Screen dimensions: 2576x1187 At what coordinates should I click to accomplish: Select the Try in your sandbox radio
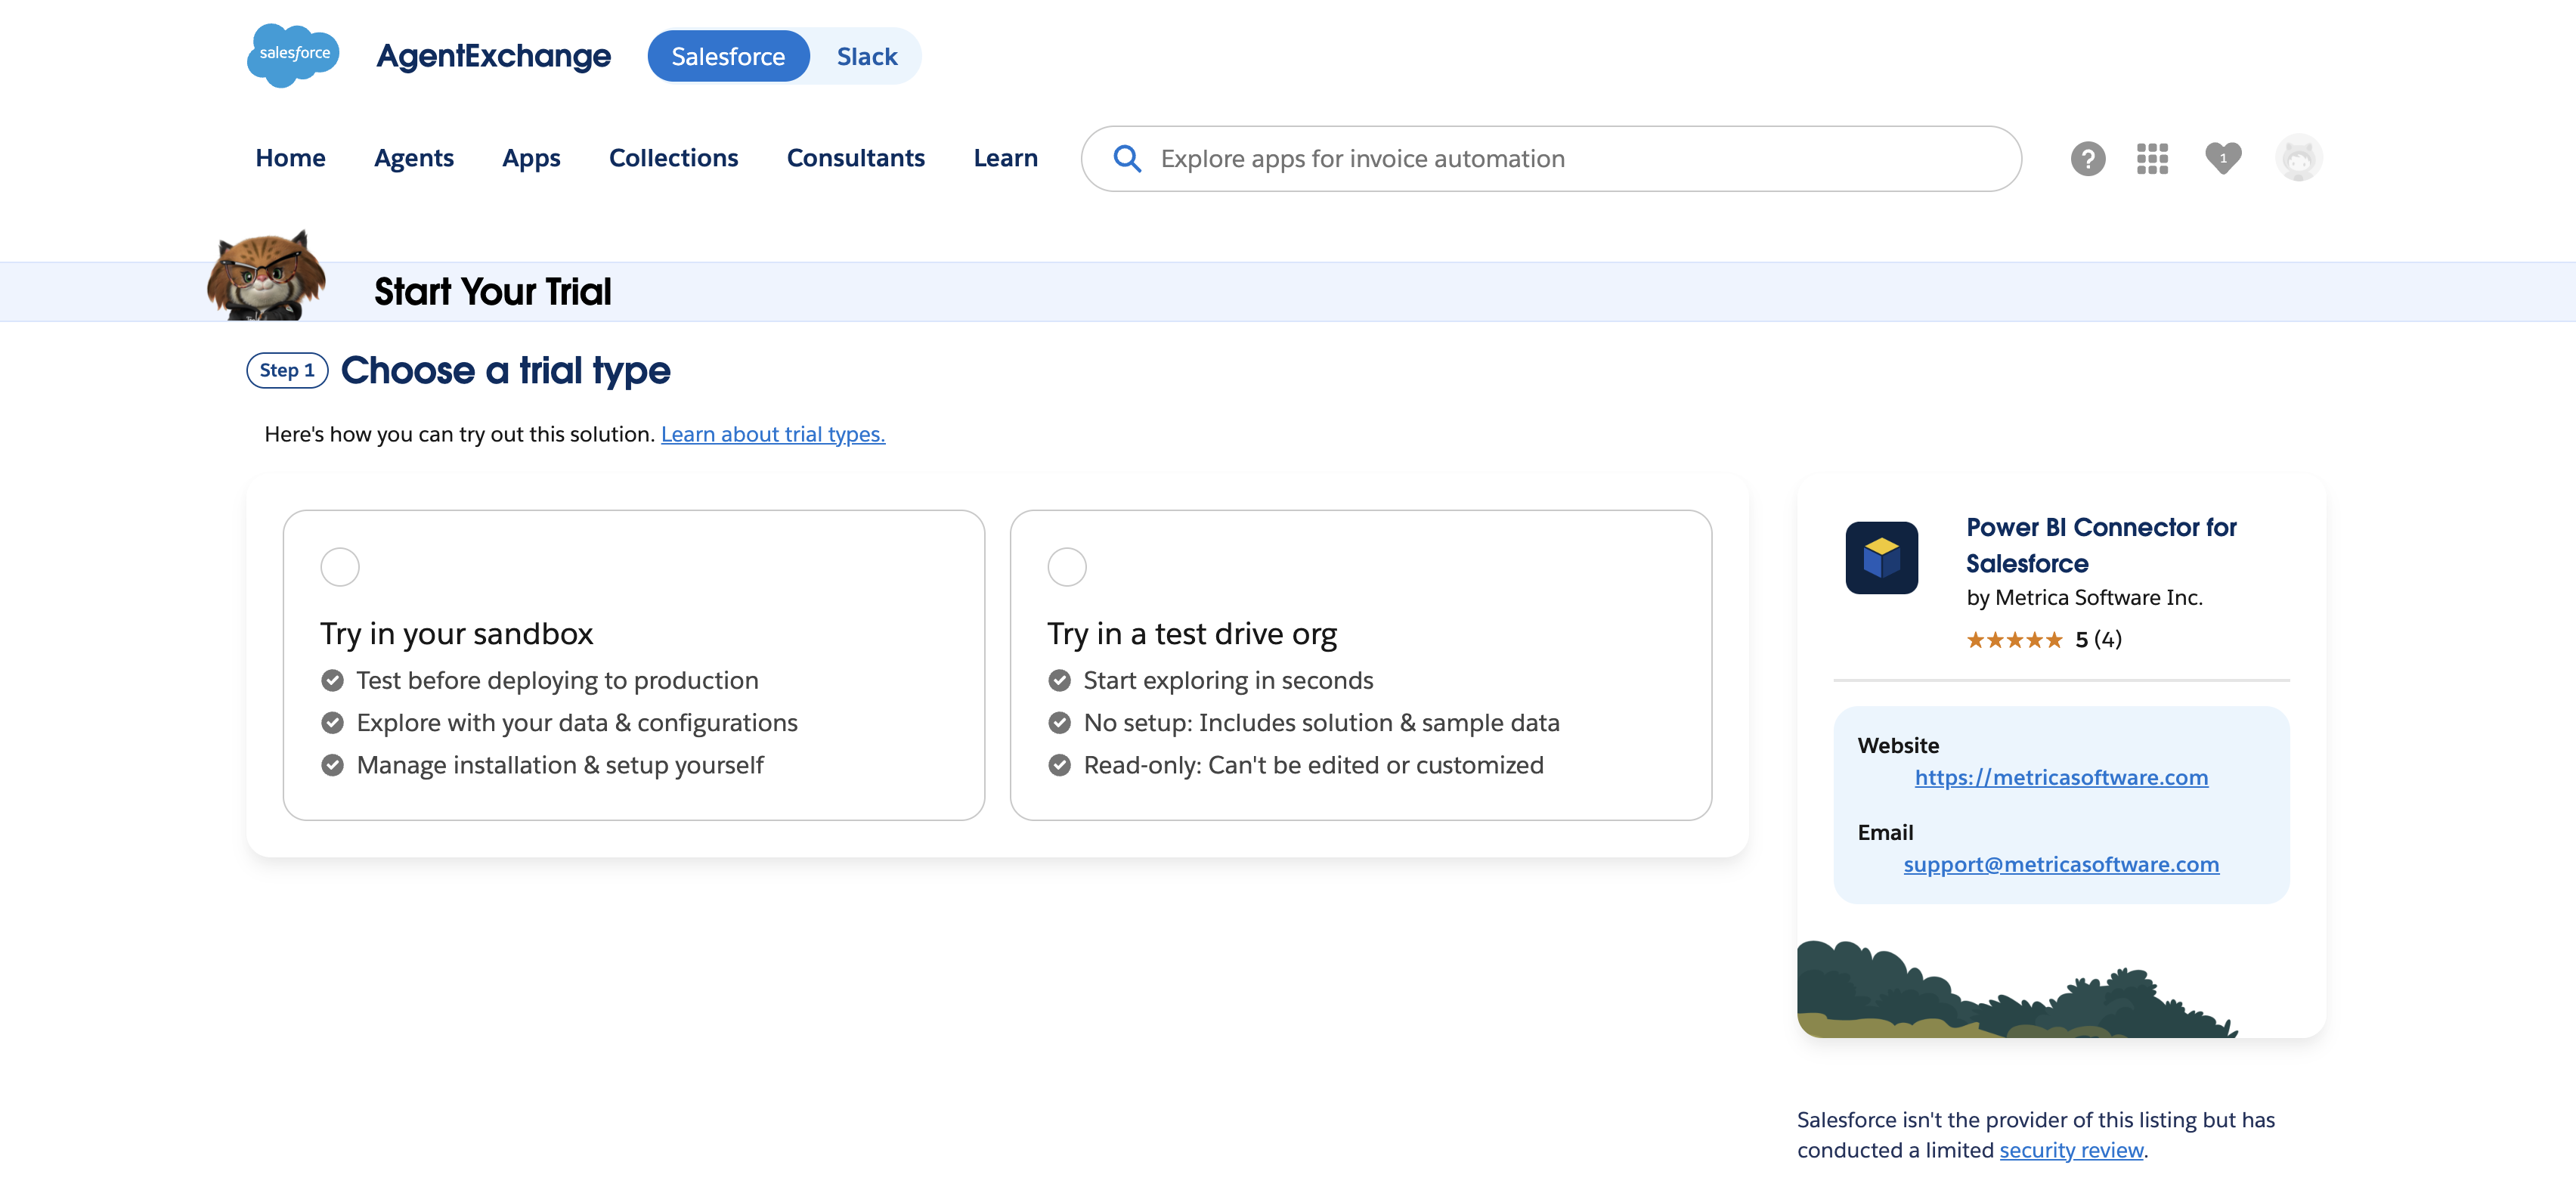[x=340, y=567]
